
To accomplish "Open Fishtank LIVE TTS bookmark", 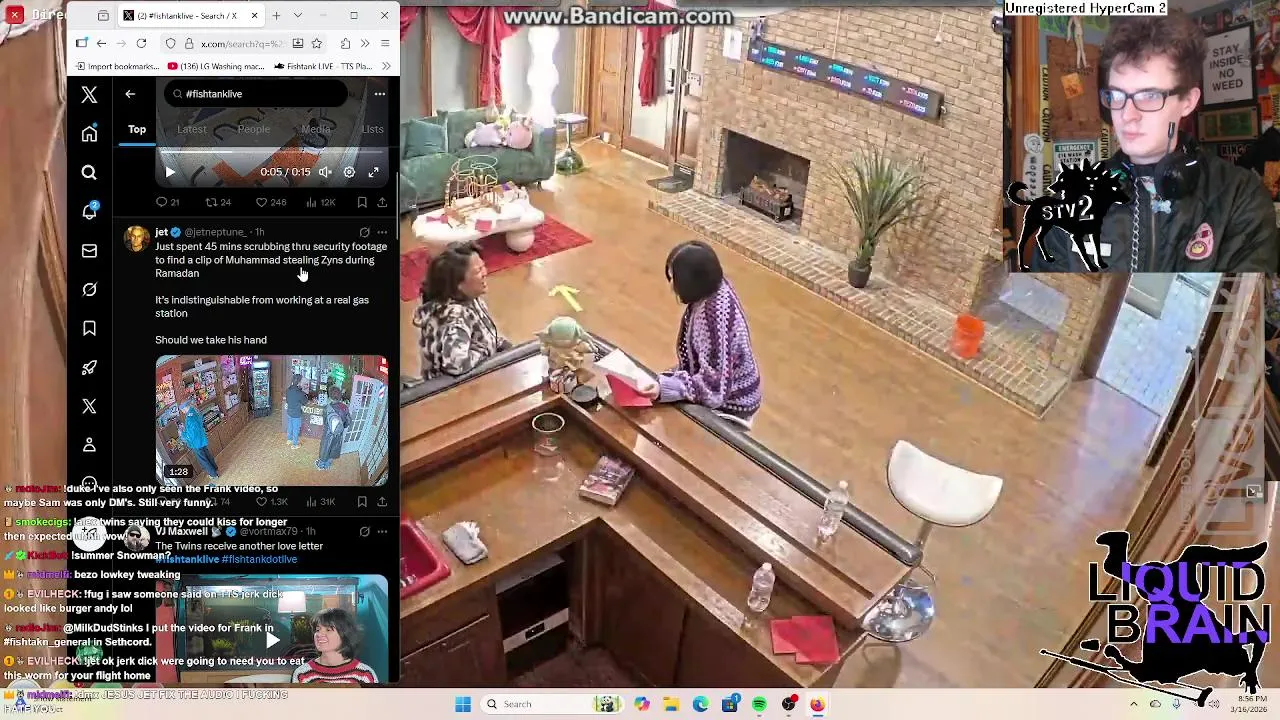I will point(322,66).
